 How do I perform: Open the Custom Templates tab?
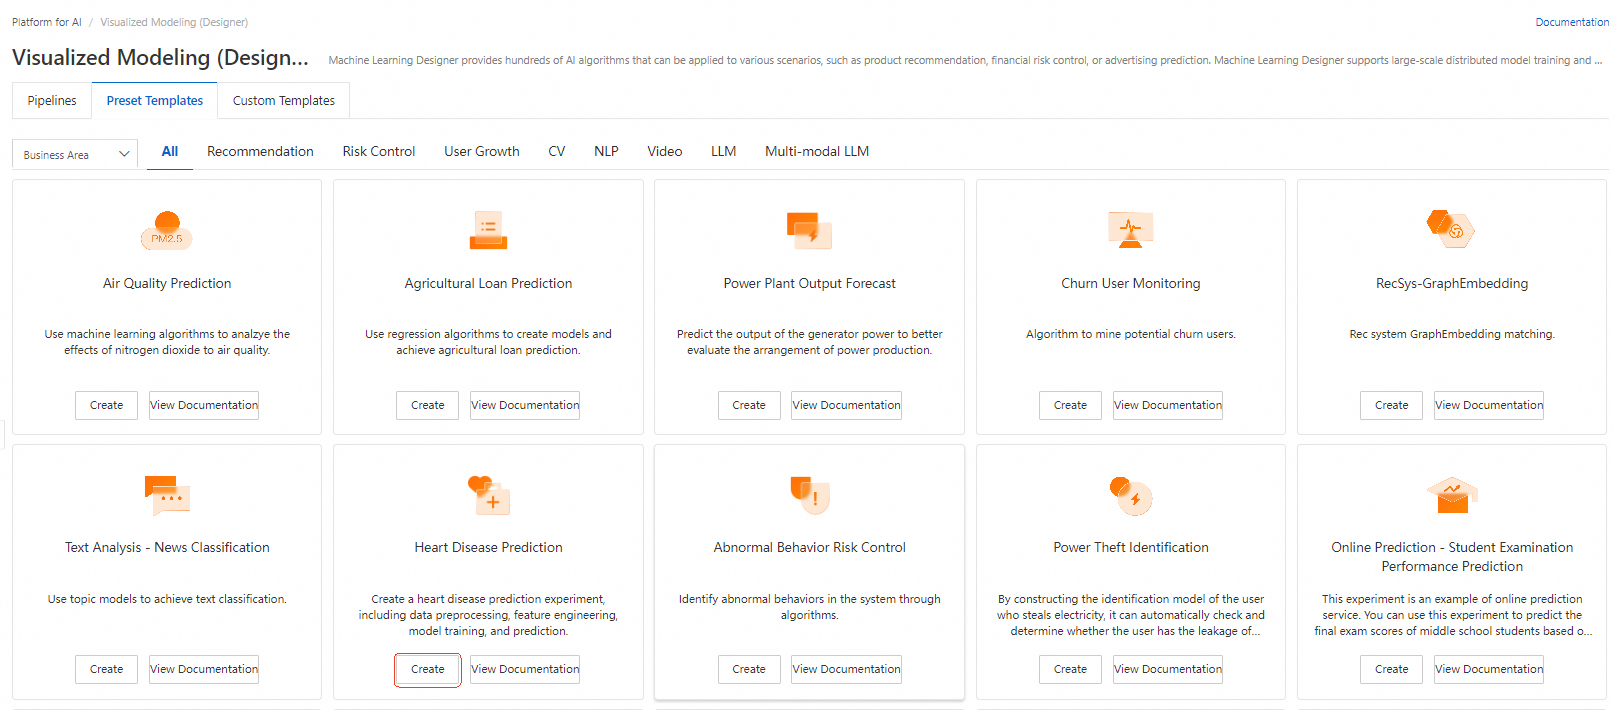click(x=284, y=100)
